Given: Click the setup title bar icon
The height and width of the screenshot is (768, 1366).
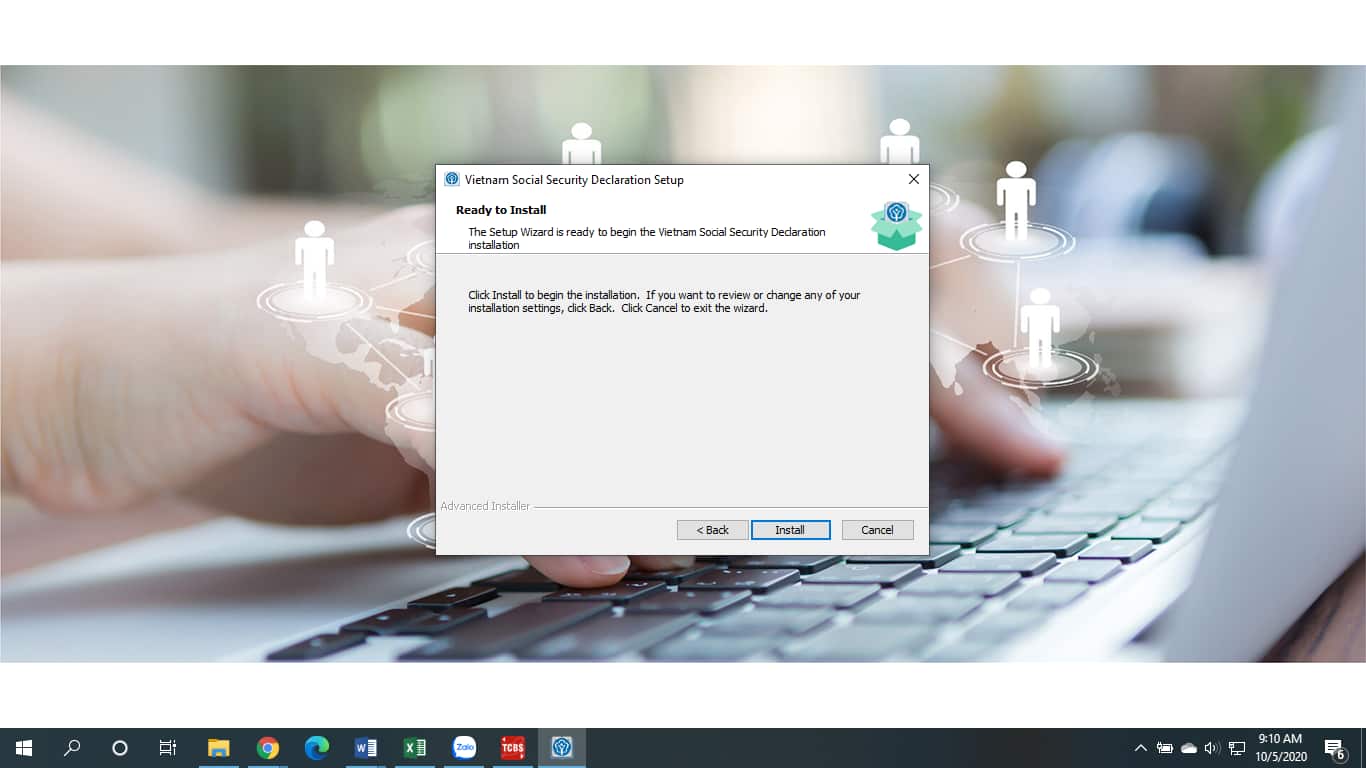Looking at the screenshot, I should click(x=452, y=180).
